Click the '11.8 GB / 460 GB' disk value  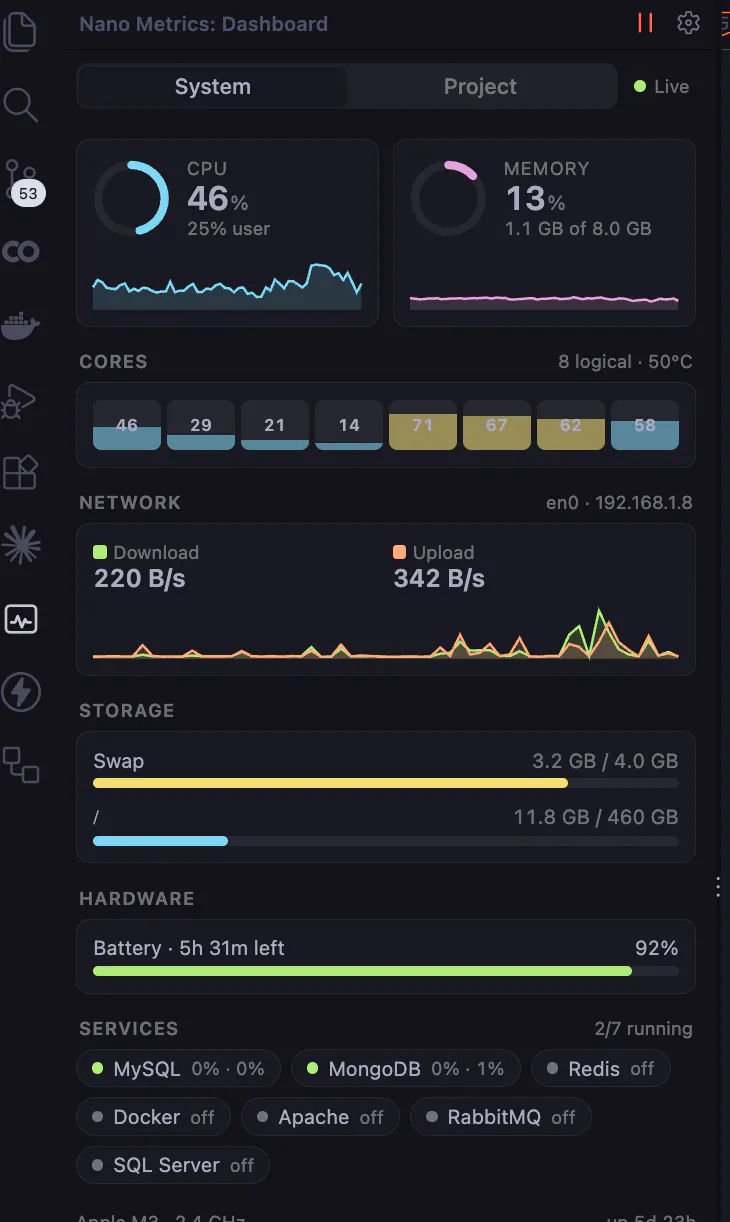(x=596, y=817)
